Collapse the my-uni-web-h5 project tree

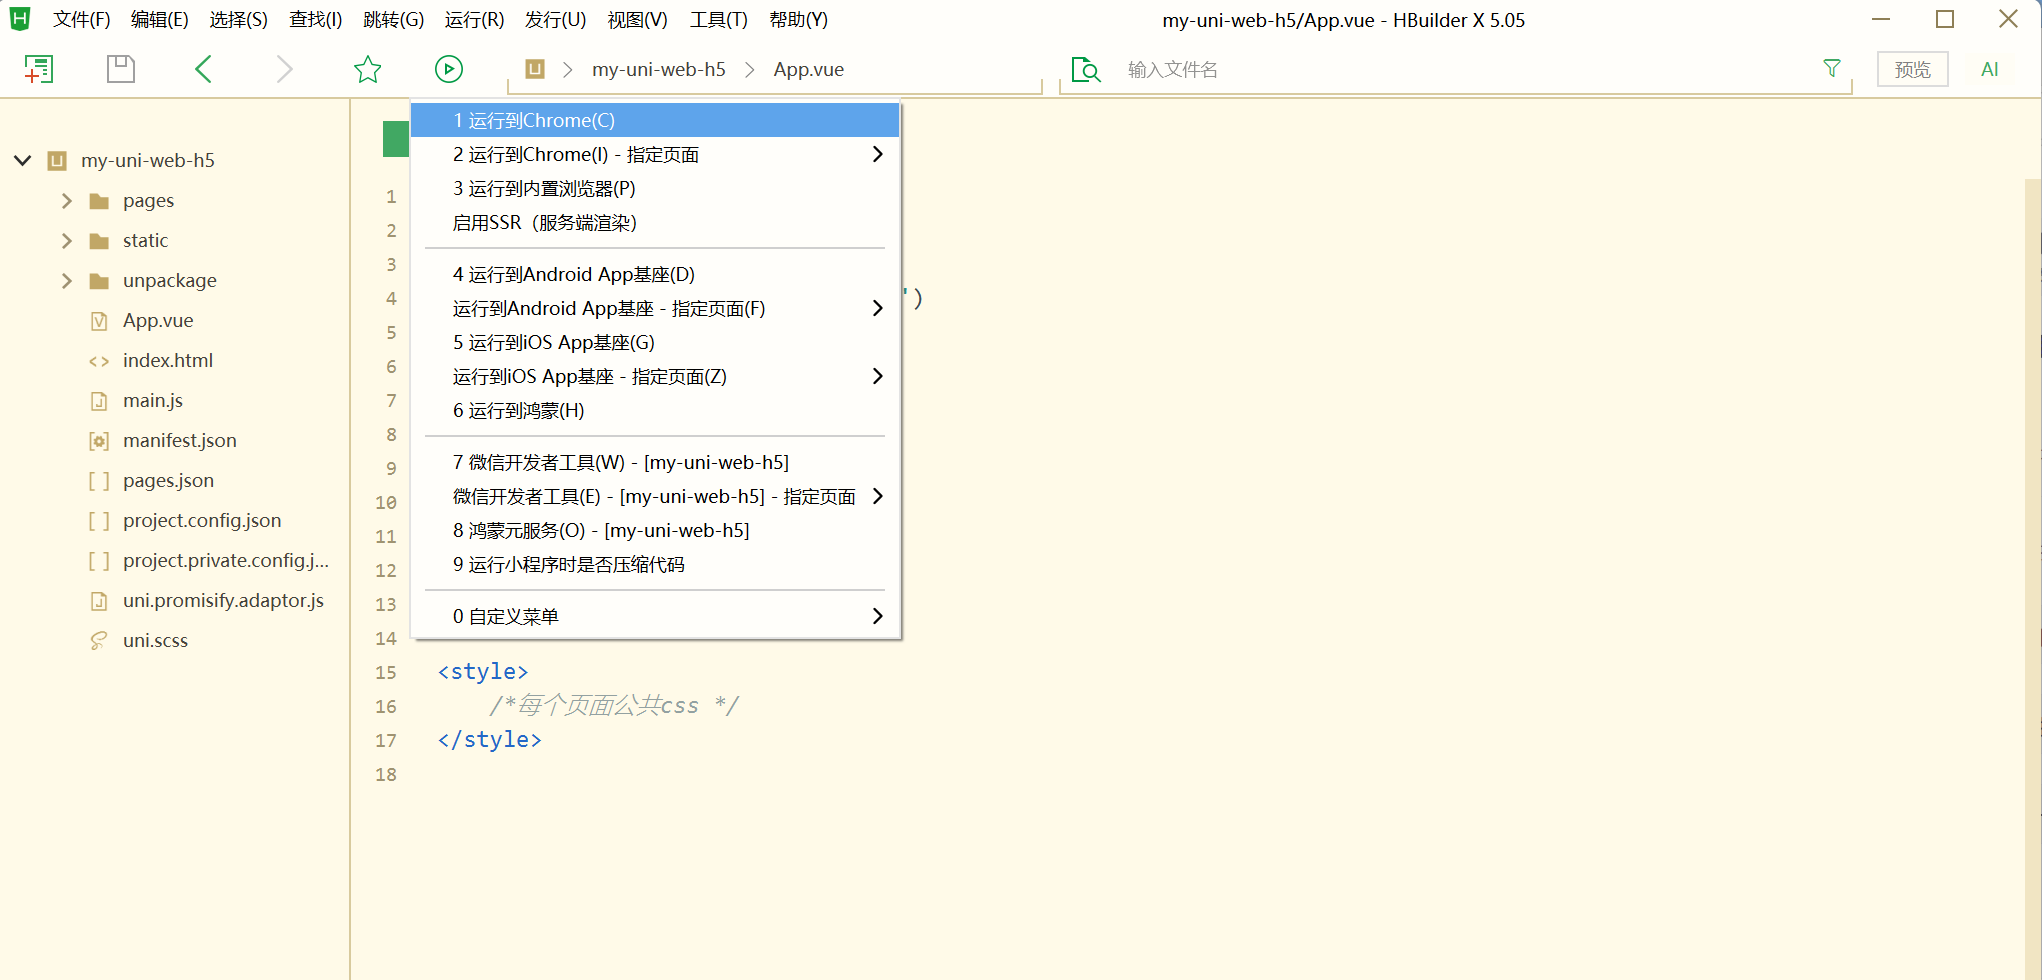pos(22,160)
